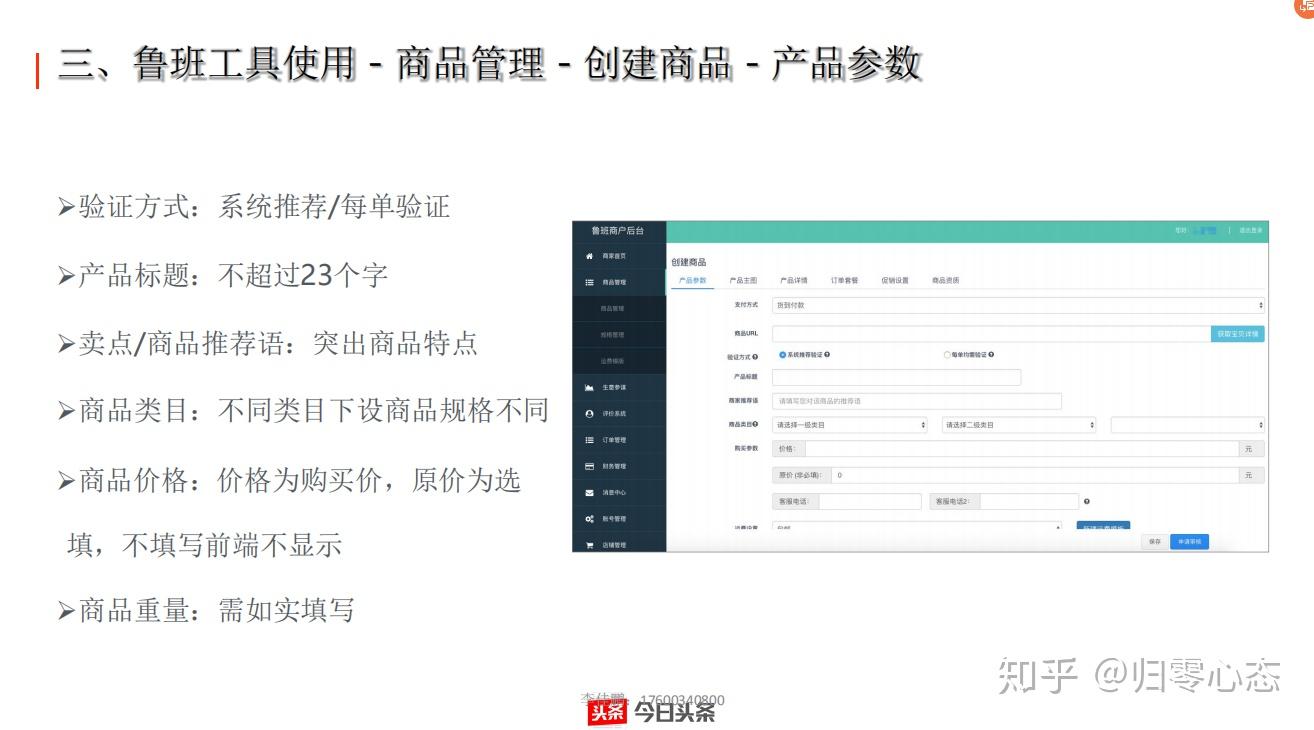Click help icon after 系统推荐验证 option
Screen dimensions: 1314x730
[827, 354]
